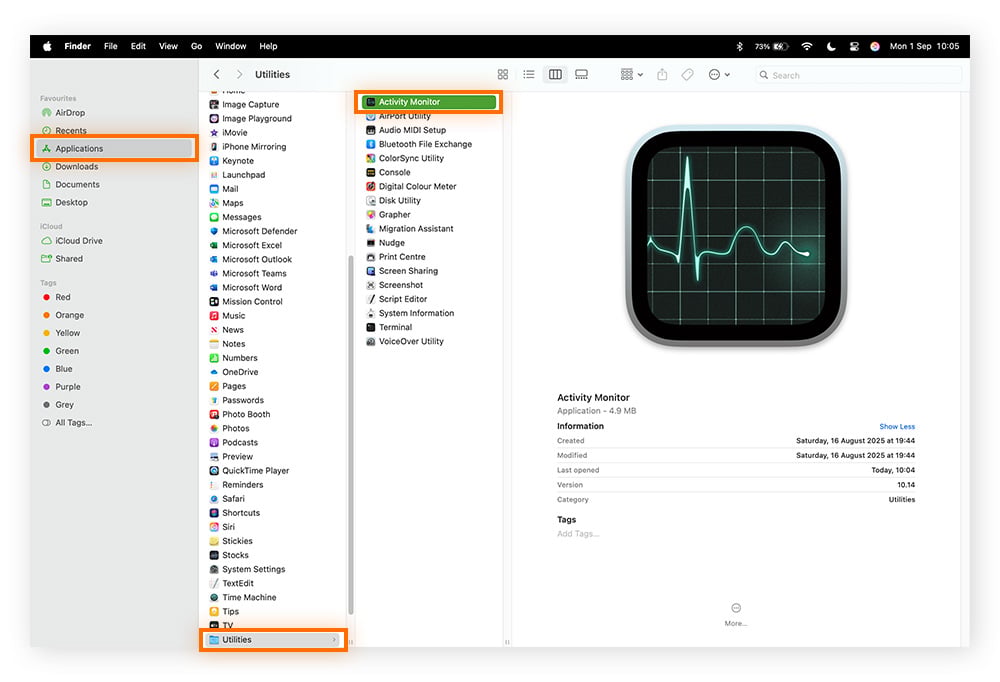Switch to gallery view
Image resolution: width=1000 pixels, height=682 pixels.
tap(582, 75)
